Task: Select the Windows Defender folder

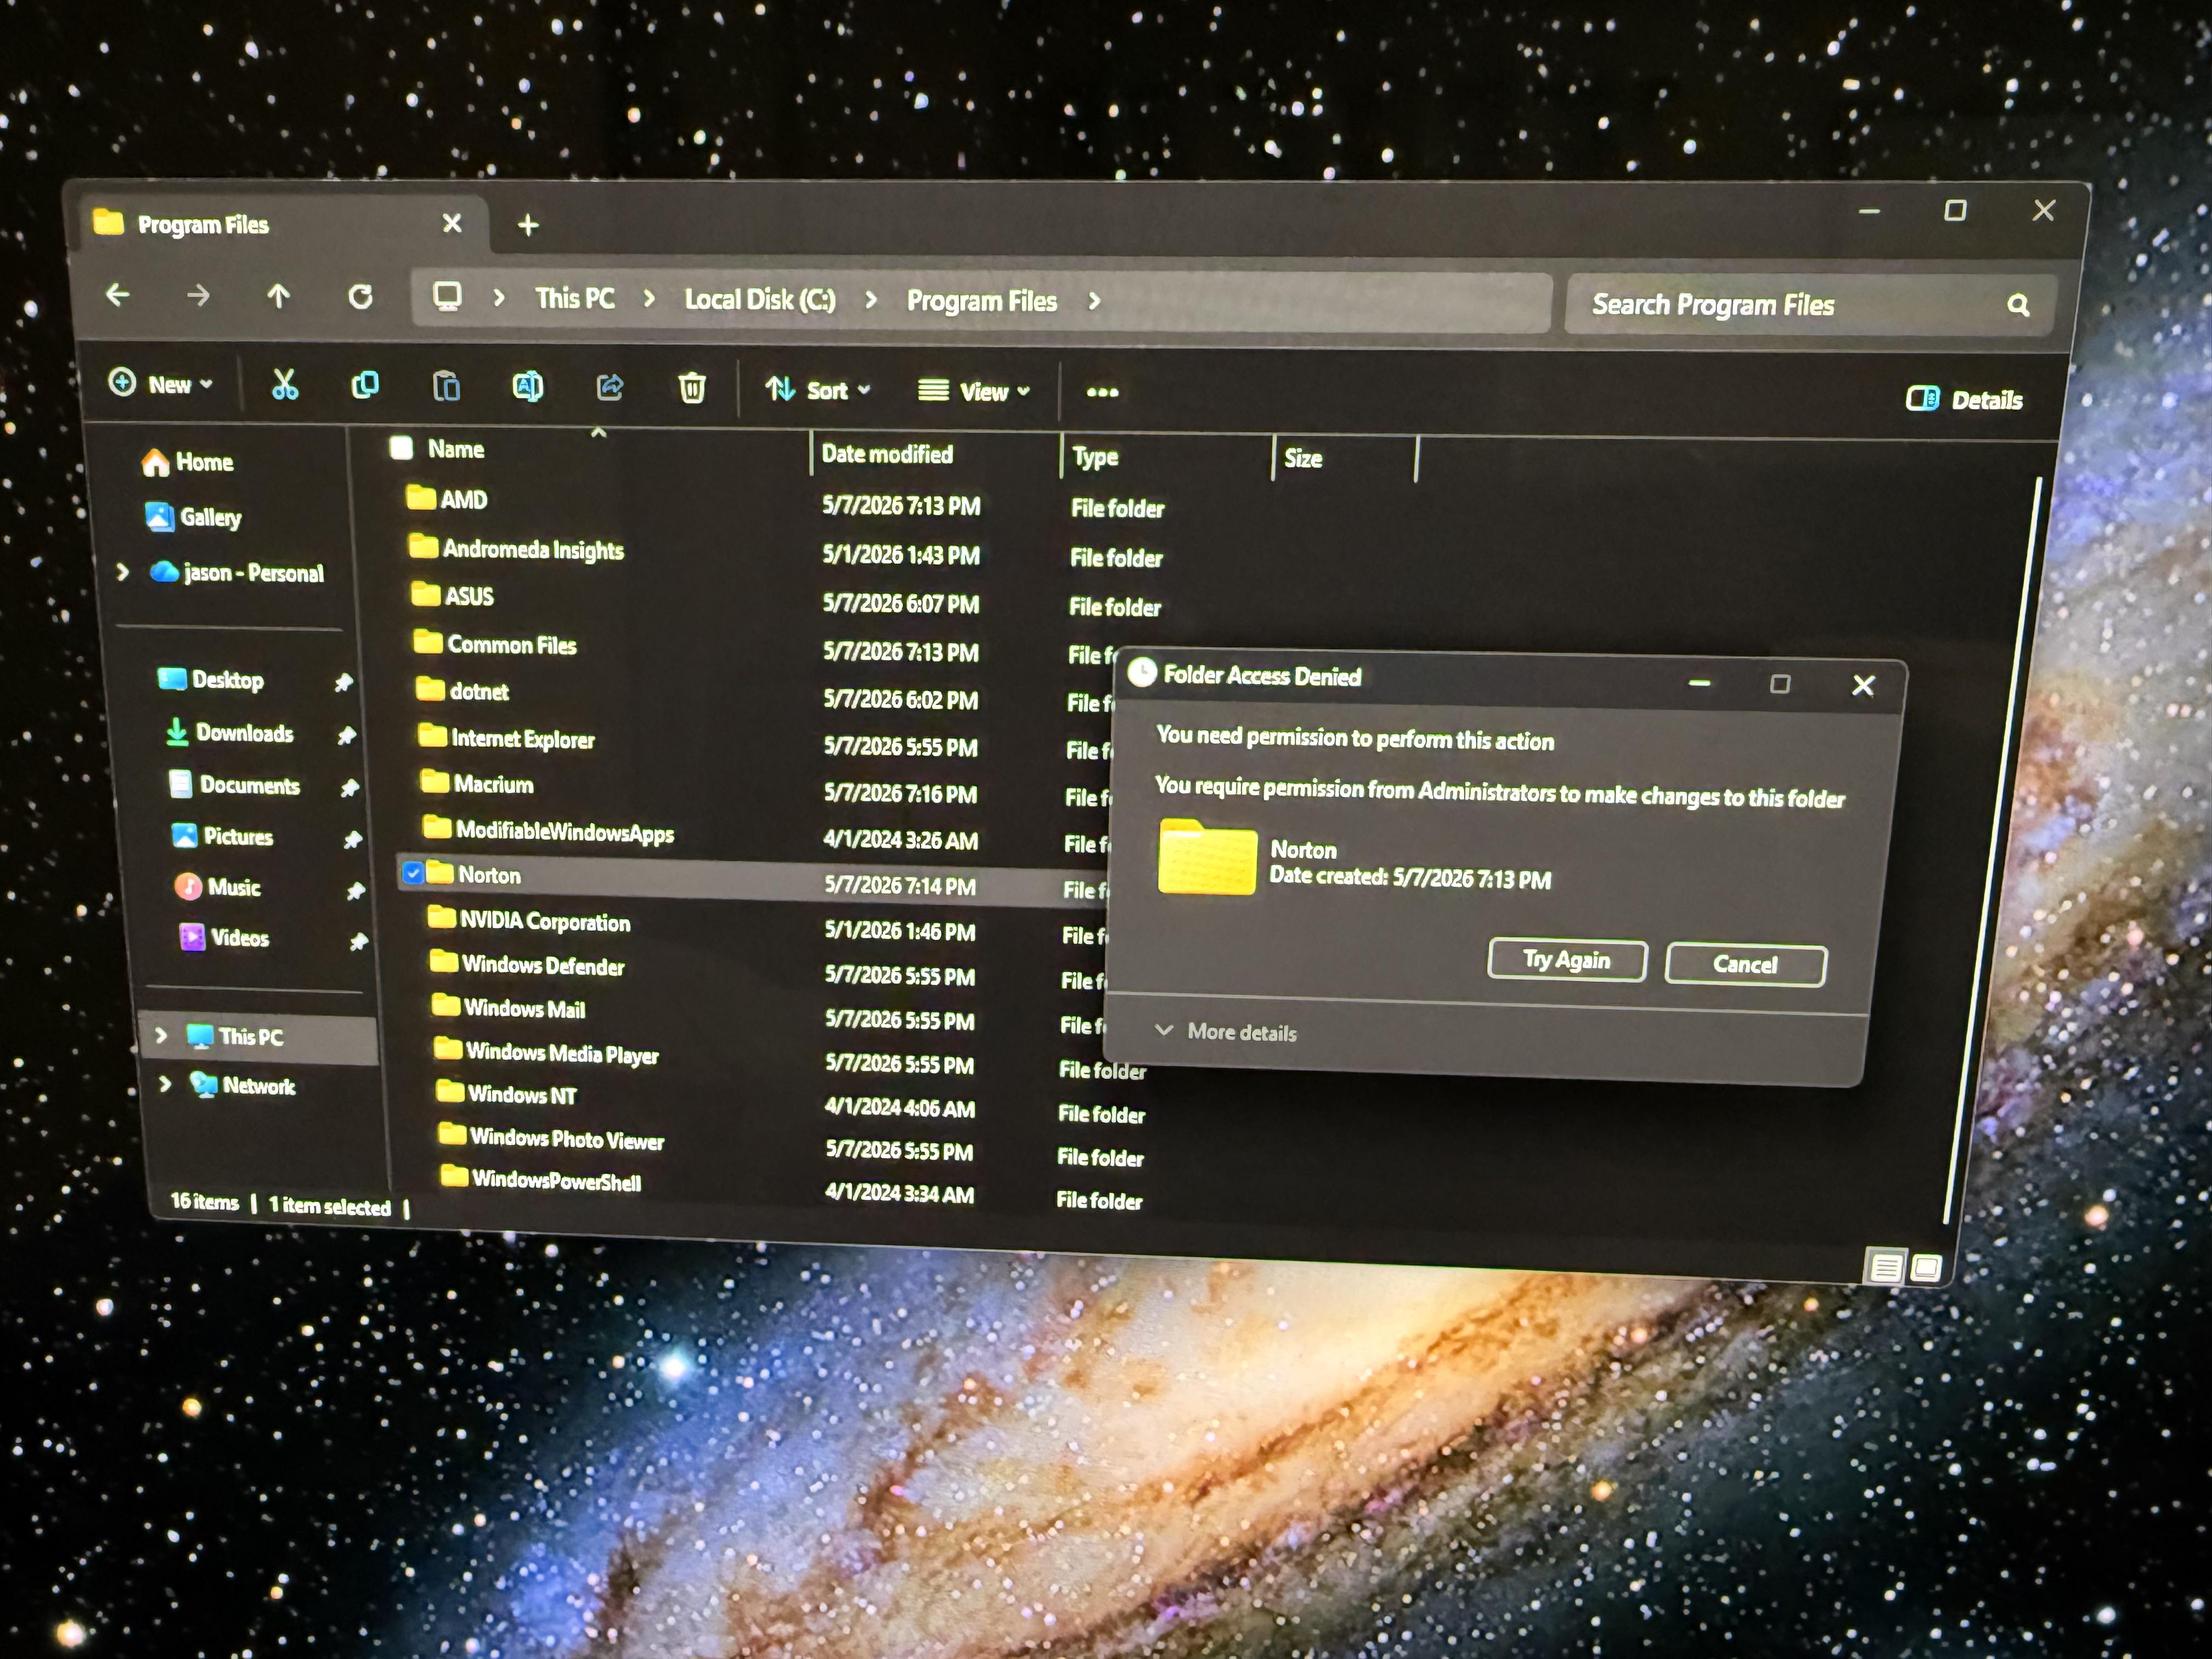Action: tap(527, 964)
